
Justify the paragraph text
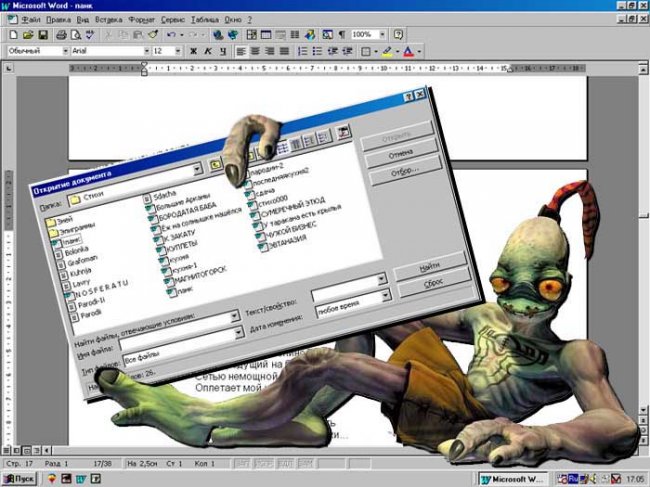pos(284,51)
